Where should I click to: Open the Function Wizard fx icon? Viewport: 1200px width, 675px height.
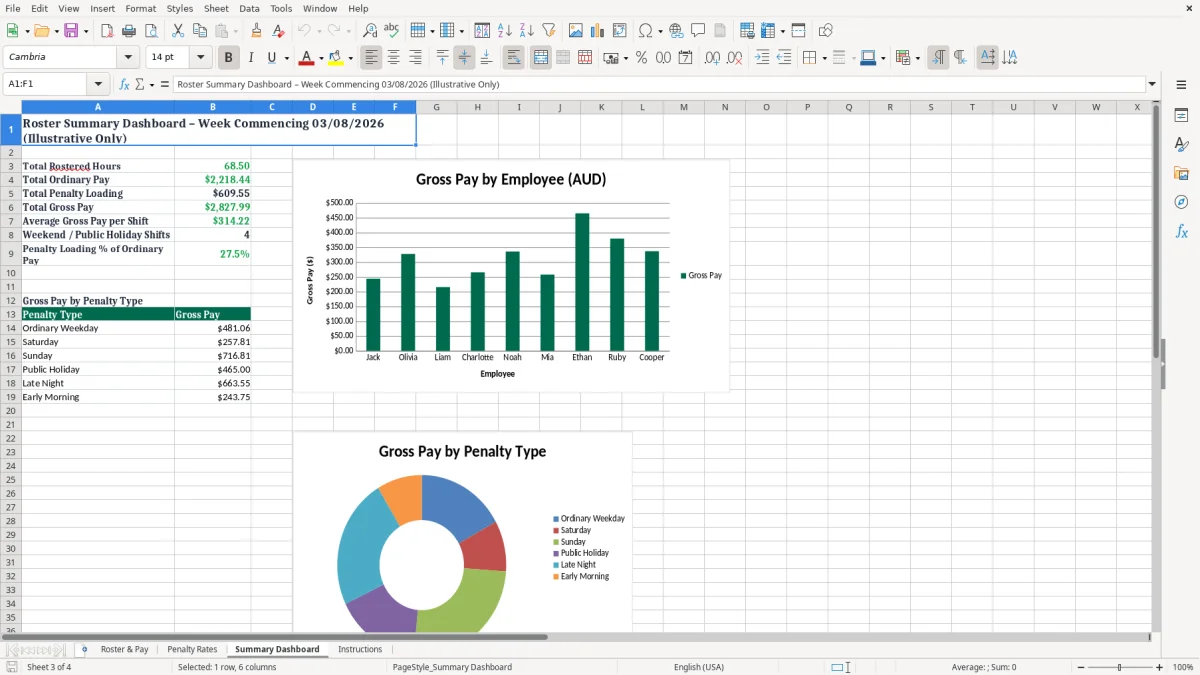pyautogui.click(x=125, y=85)
